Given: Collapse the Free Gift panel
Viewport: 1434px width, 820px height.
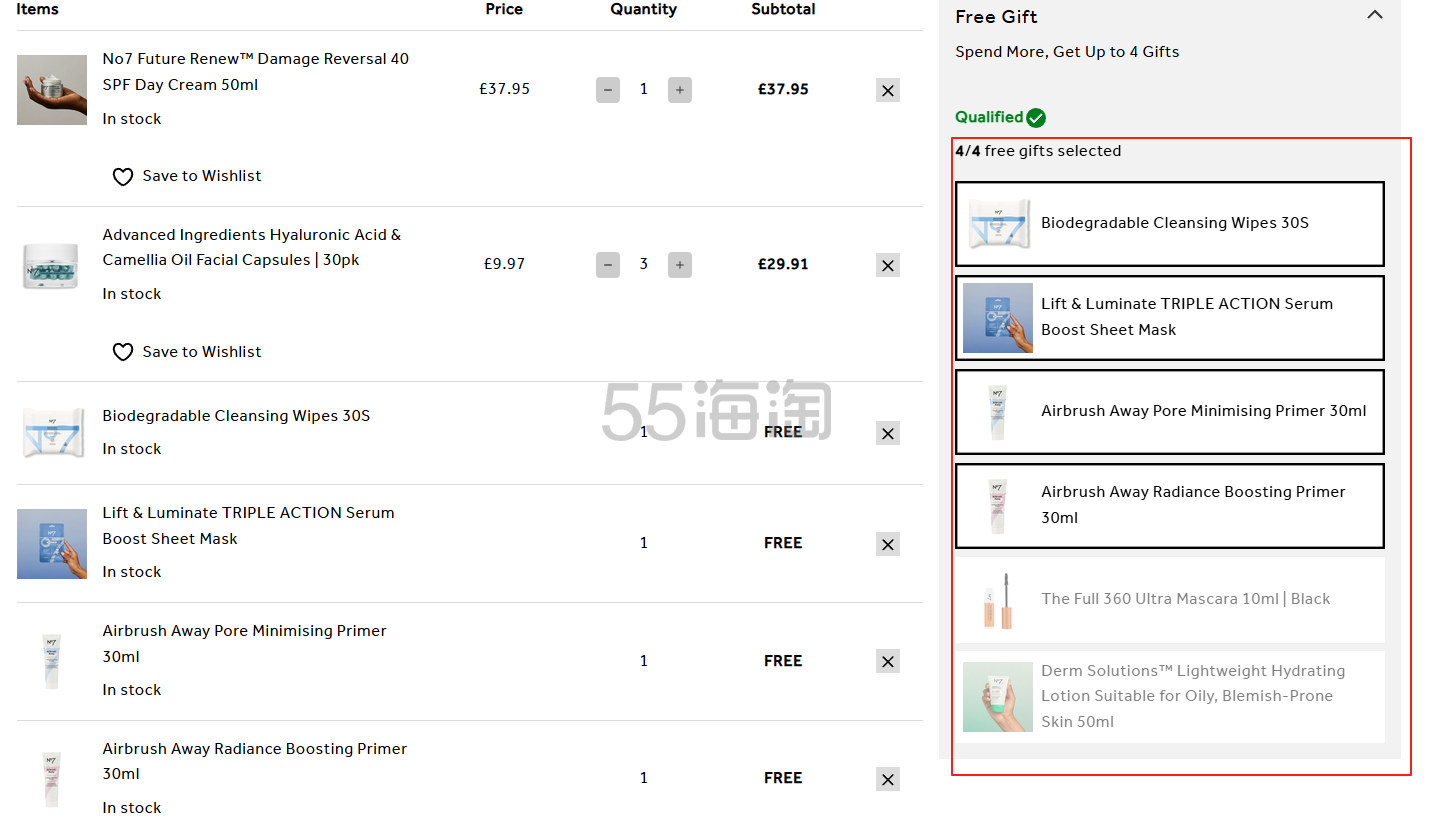Looking at the screenshot, I should tap(1375, 15).
